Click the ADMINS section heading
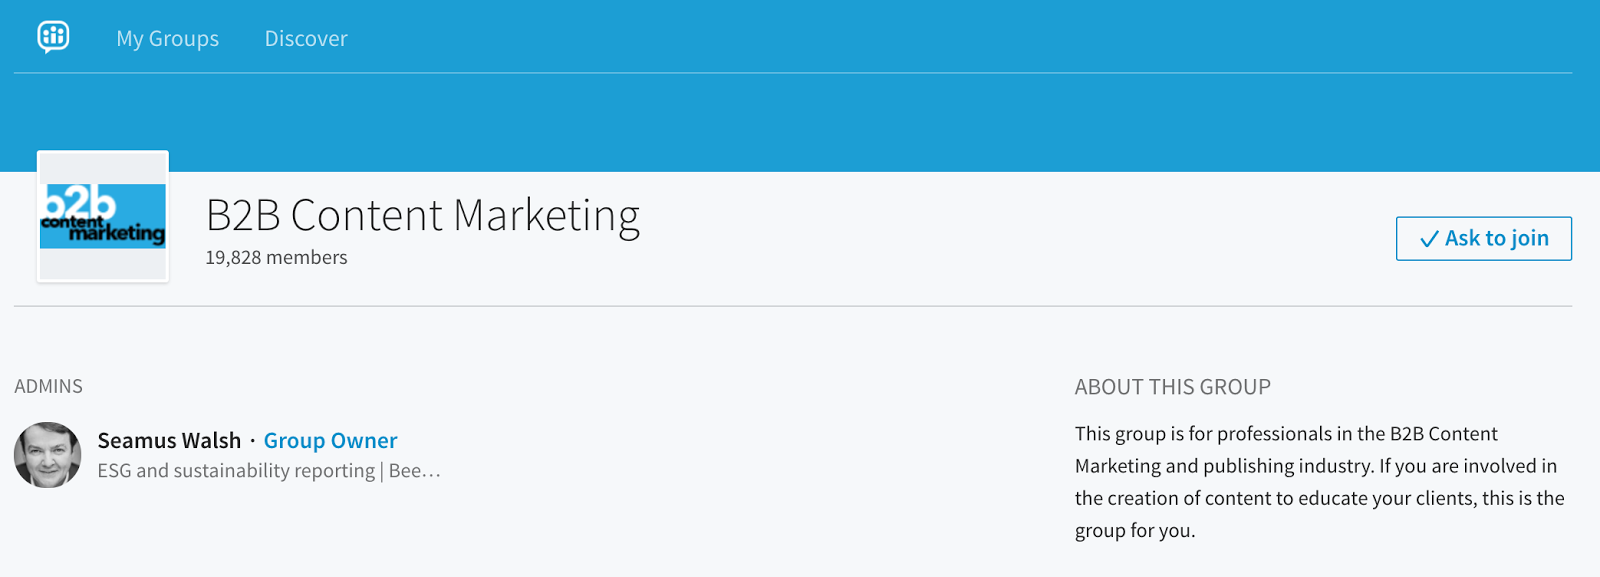 click(48, 387)
